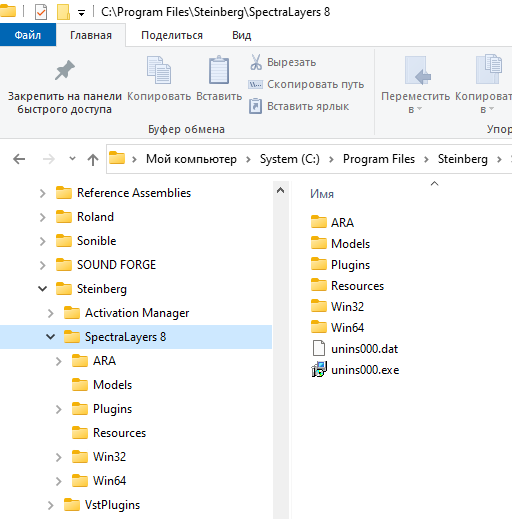
Task: Expand the VstPlugins tree node
Action: 50,505
